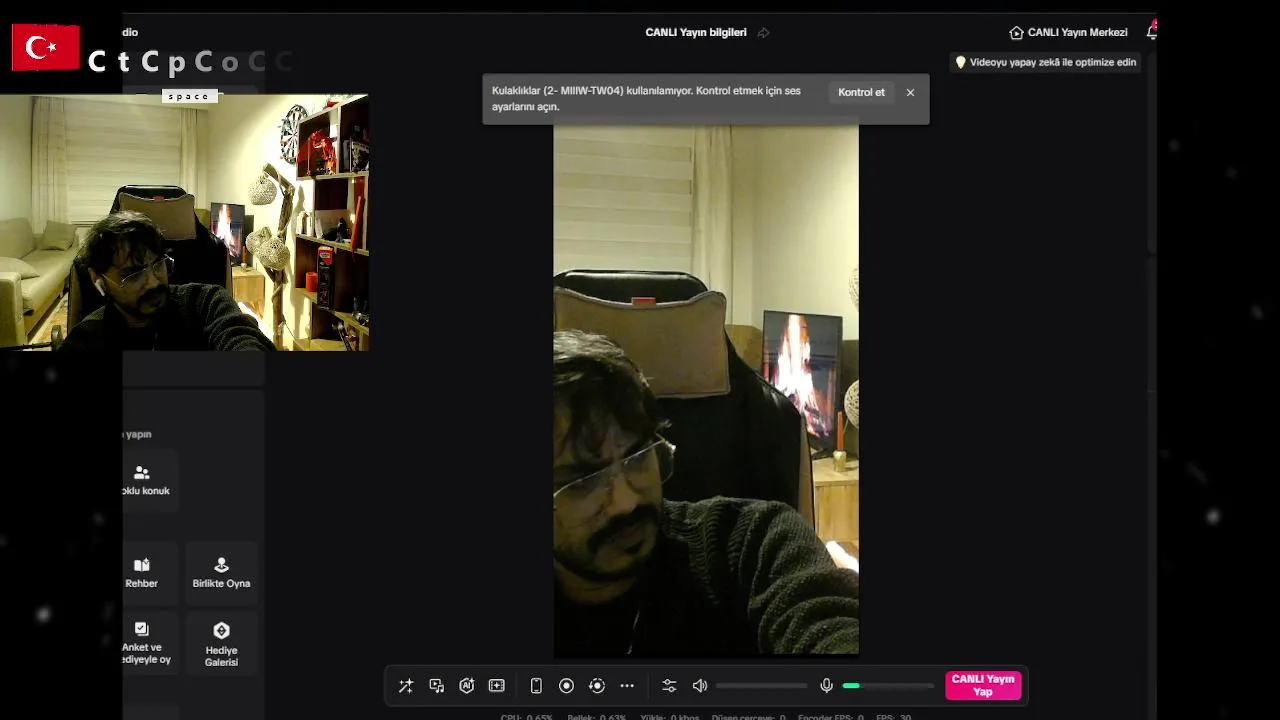1280x720 pixels.
Task: Open CANLI Yayın Merkezi link
Action: 1077,33
